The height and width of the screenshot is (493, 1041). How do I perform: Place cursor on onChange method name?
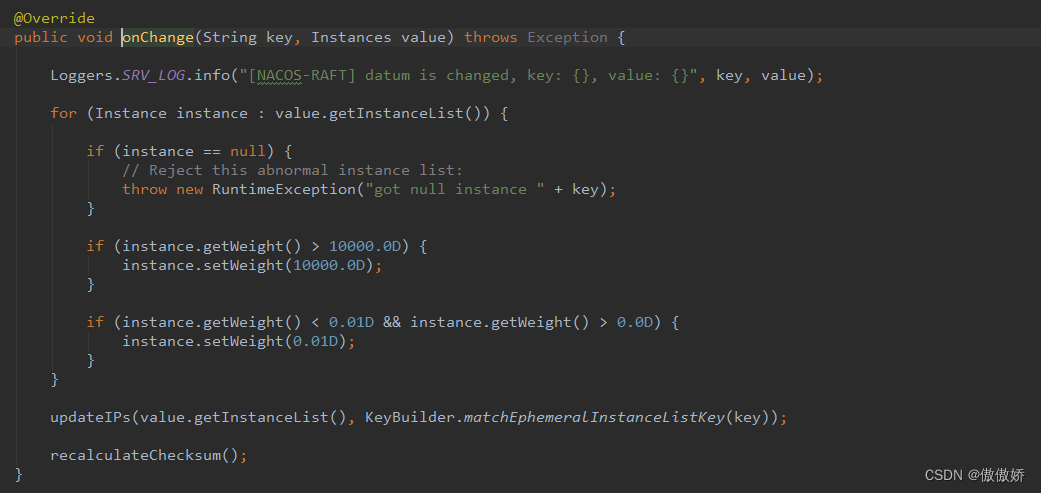pyautogui.click(x=157, y=37)
